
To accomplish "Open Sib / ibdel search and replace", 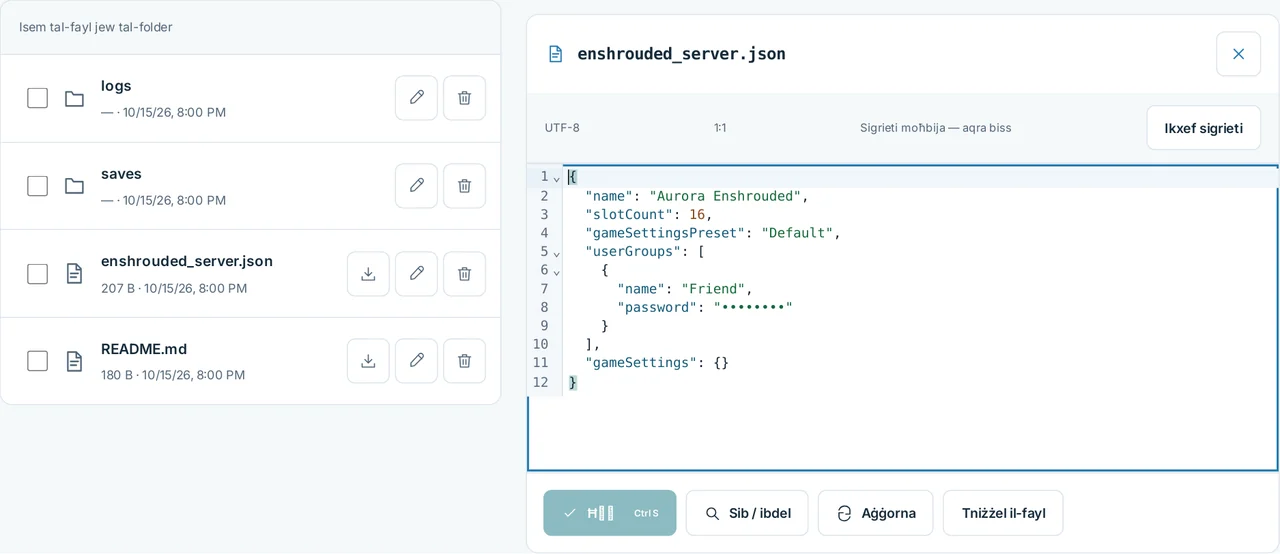I will [747, 513].
